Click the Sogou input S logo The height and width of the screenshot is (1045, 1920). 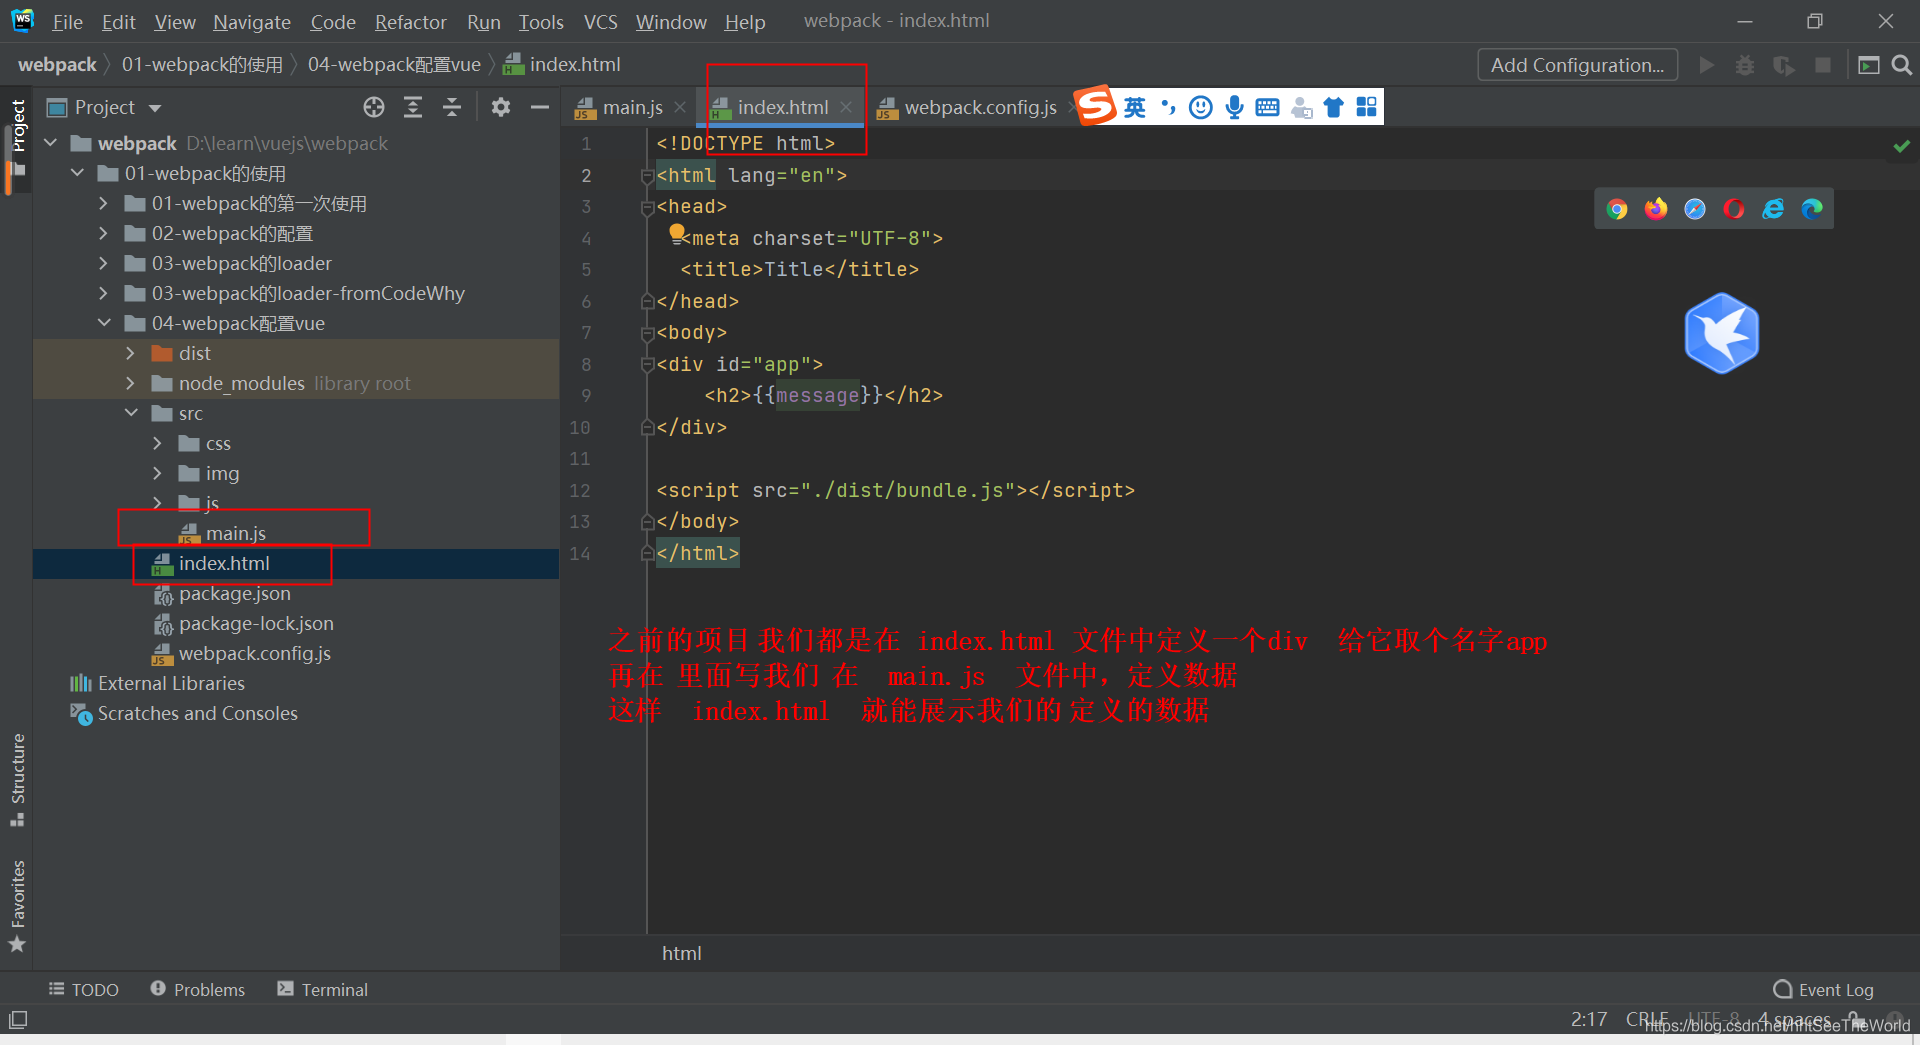[1097, 105]
